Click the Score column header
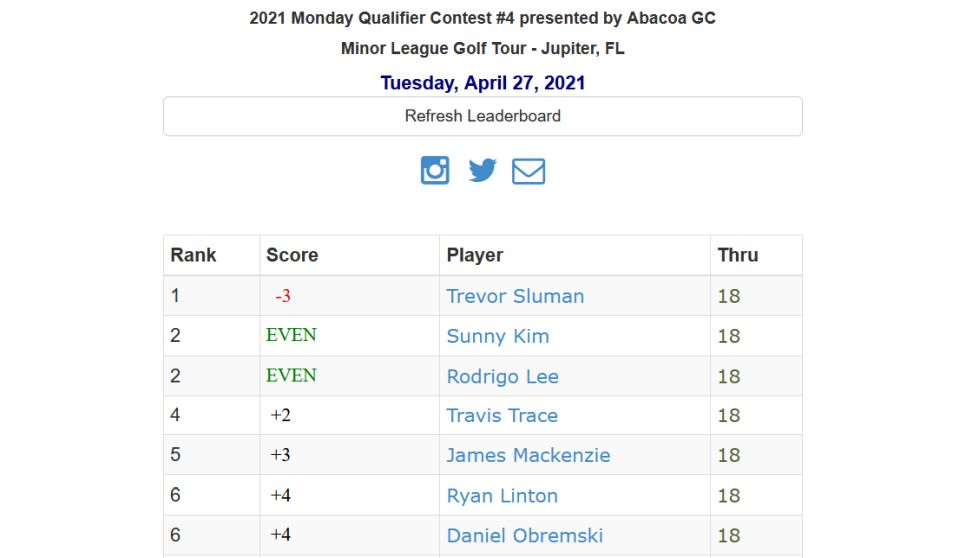Viewport: 980px width, 558px height. coord(292,255)
